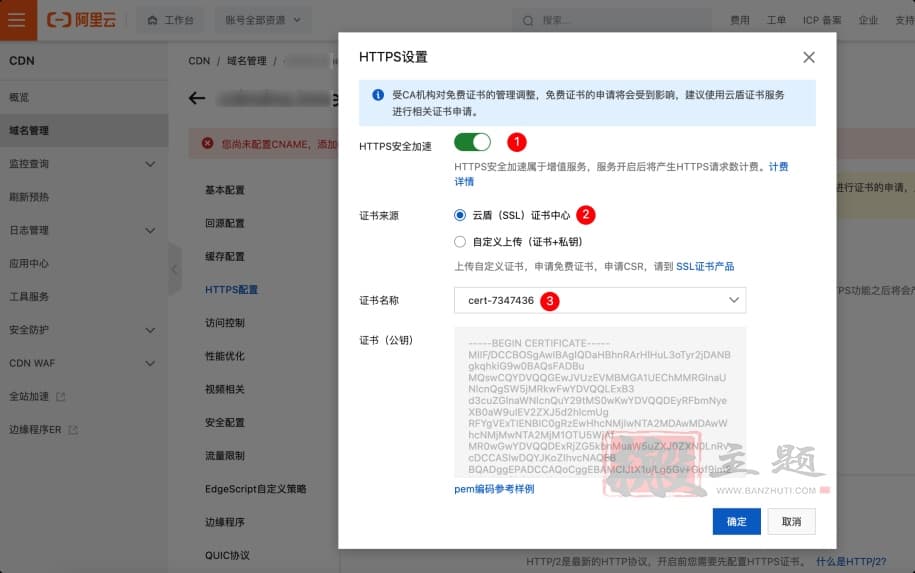Click the red error icon in CNAME warning
Viewport: 915px width, 573px height.
(207, 144)
